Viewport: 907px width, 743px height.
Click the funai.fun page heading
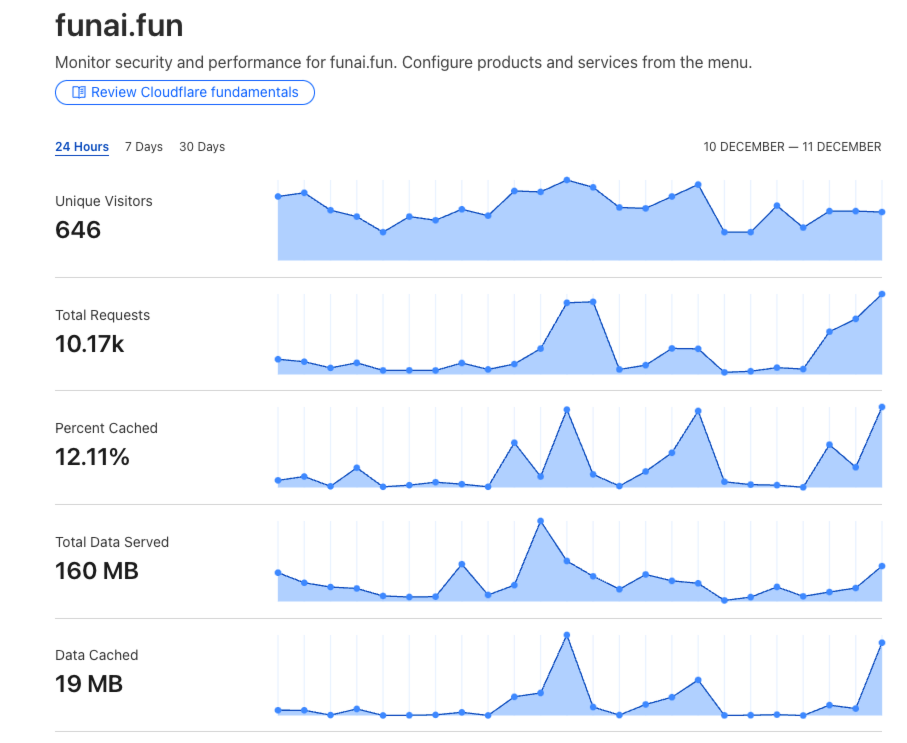point(119,26)
